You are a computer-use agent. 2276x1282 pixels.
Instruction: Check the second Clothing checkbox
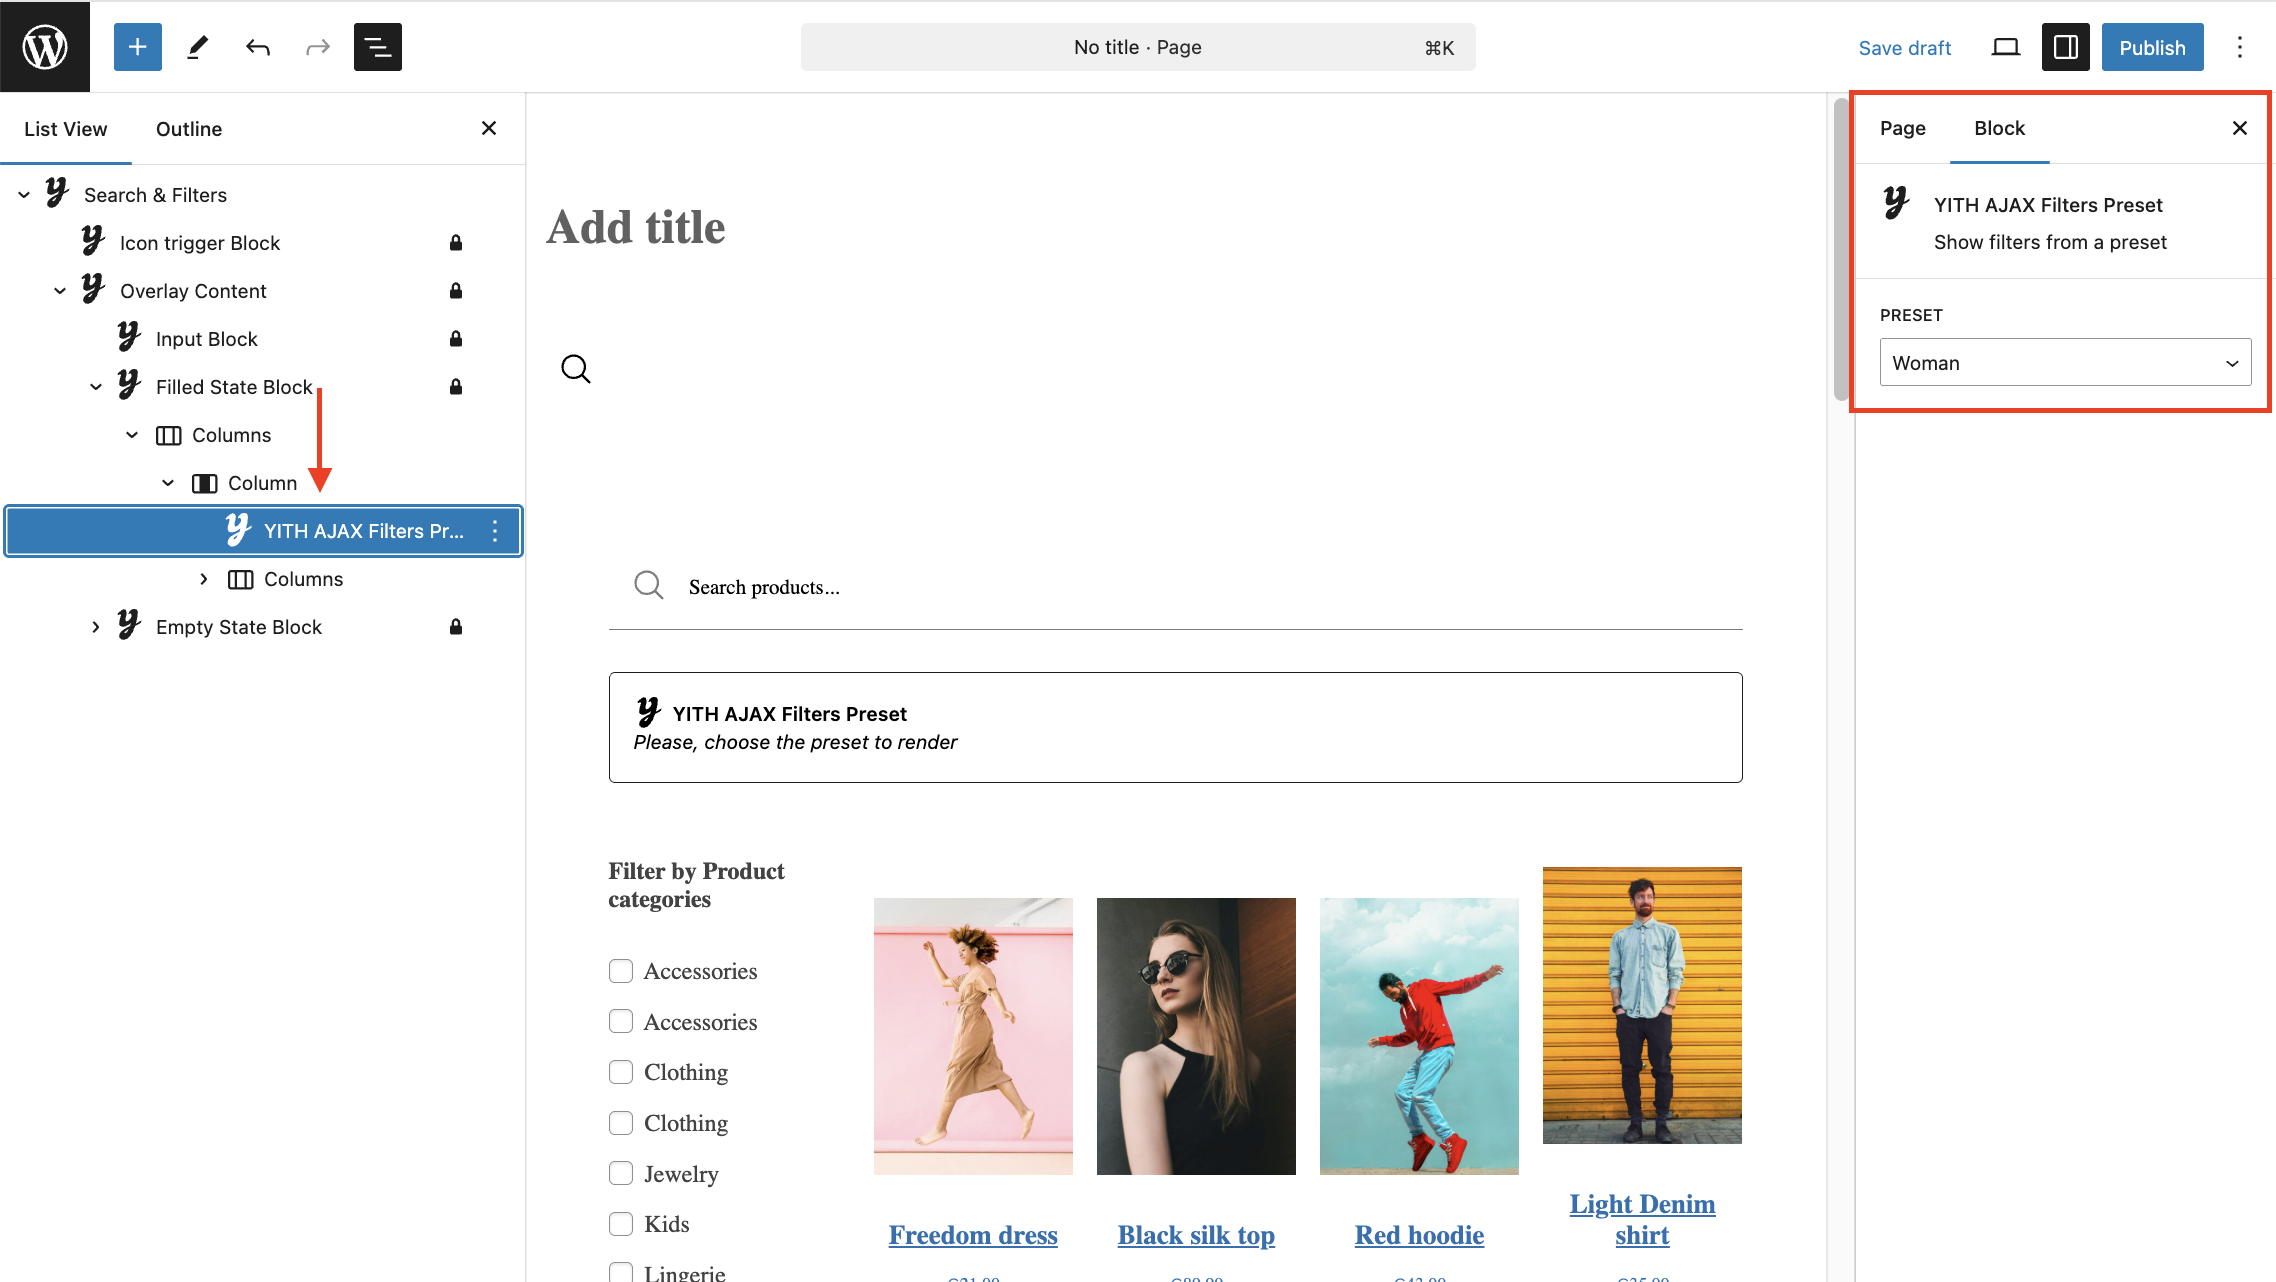point(621,1123)
